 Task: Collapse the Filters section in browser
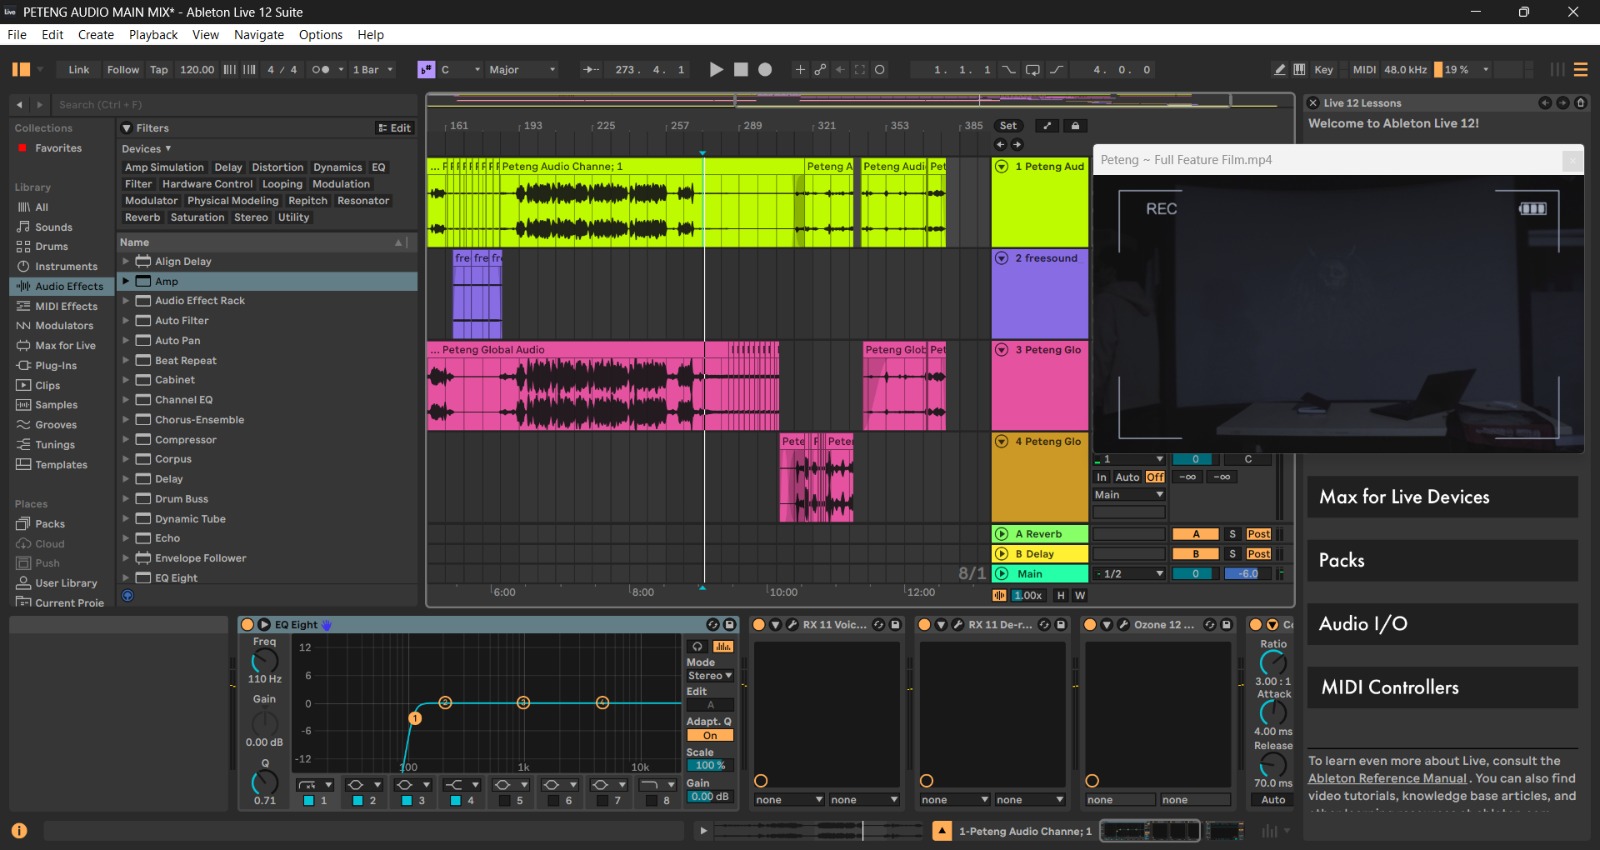point(127,128)
